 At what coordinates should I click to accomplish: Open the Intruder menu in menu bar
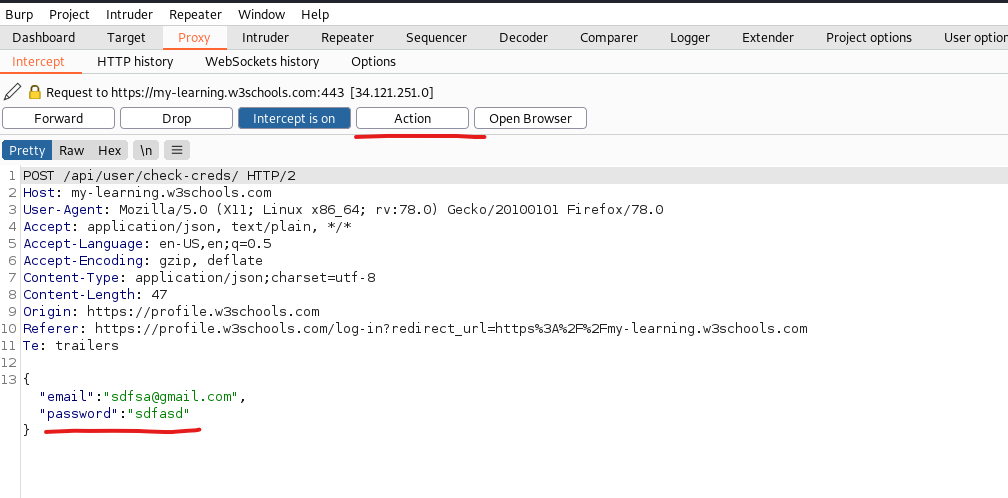point(129,14)
